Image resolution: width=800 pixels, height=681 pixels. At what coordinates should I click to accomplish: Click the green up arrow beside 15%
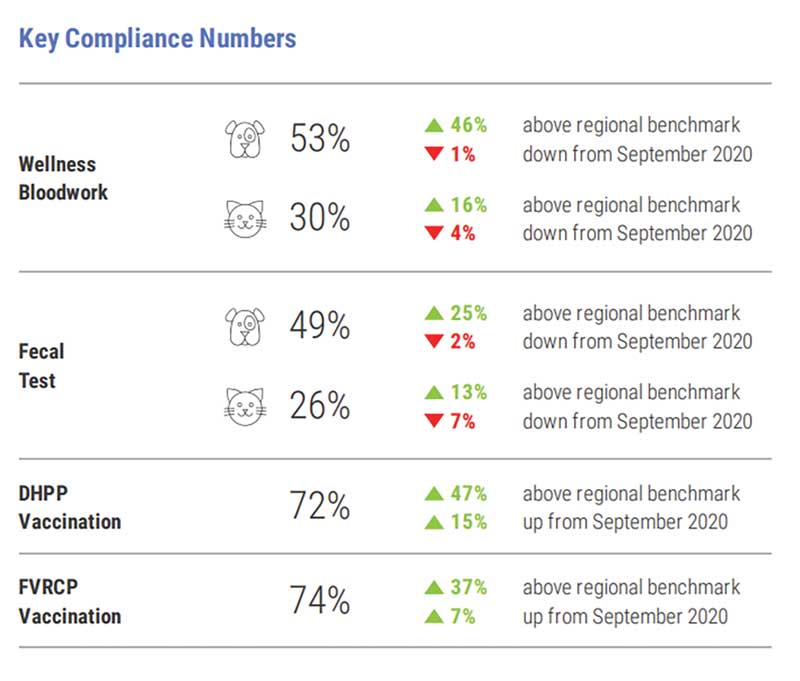pos(434,522)
